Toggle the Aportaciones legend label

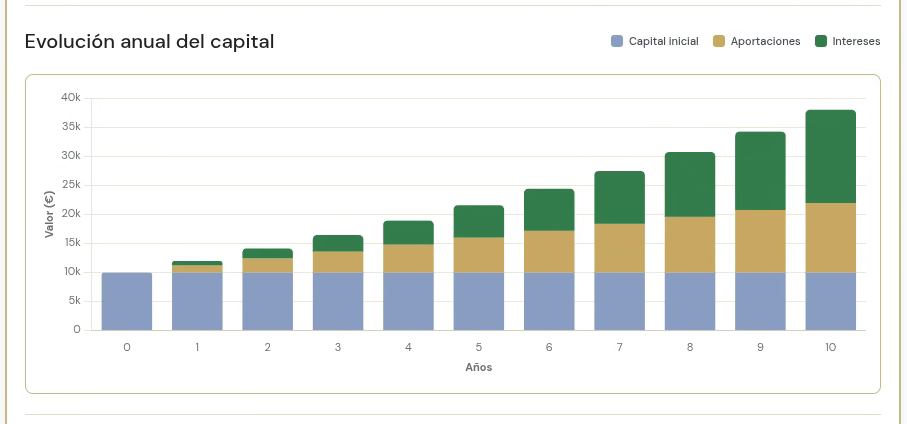[x=765, y=41]
